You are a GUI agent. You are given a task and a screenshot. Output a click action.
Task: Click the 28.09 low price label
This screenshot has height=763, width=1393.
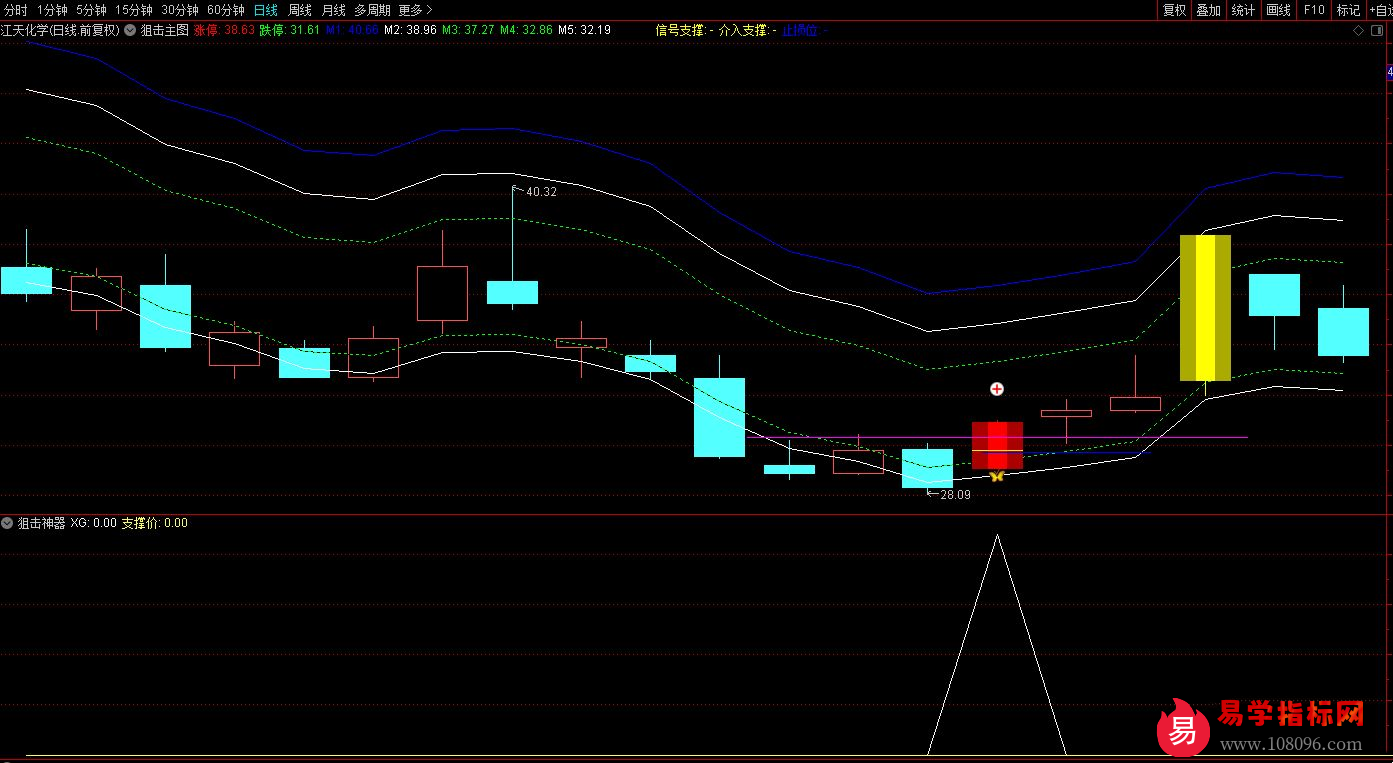pyautogui.click(x=955, y=495)
